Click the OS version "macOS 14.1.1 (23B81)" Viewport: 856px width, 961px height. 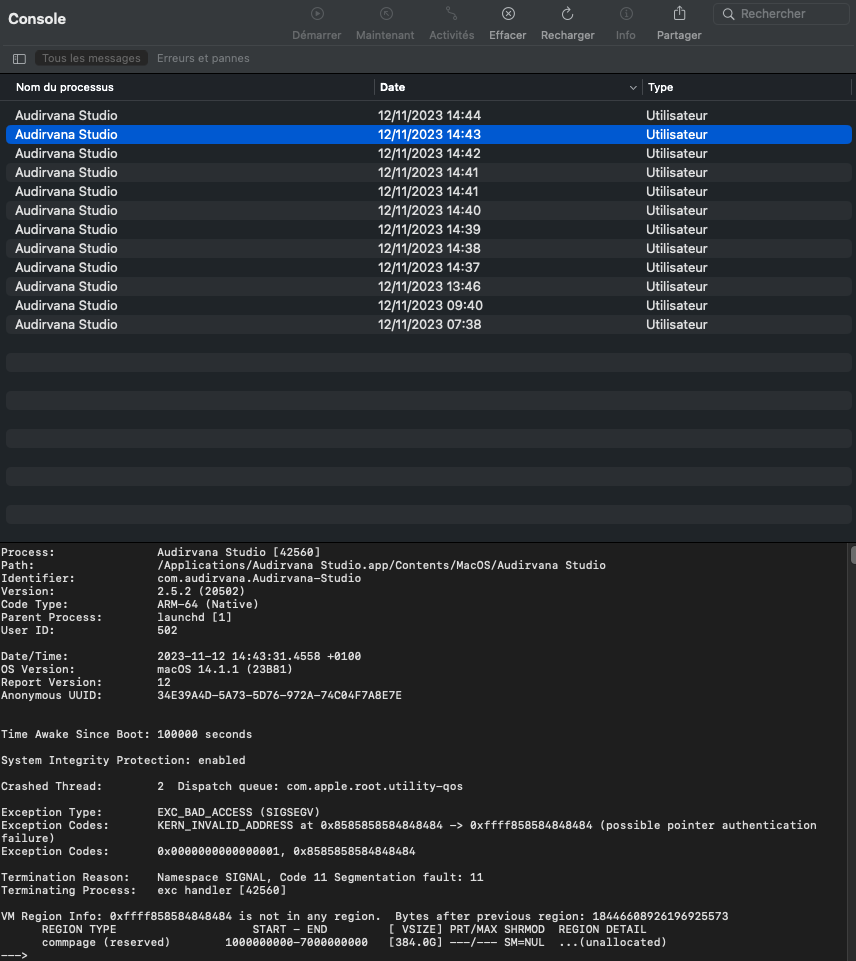(225, 669)
